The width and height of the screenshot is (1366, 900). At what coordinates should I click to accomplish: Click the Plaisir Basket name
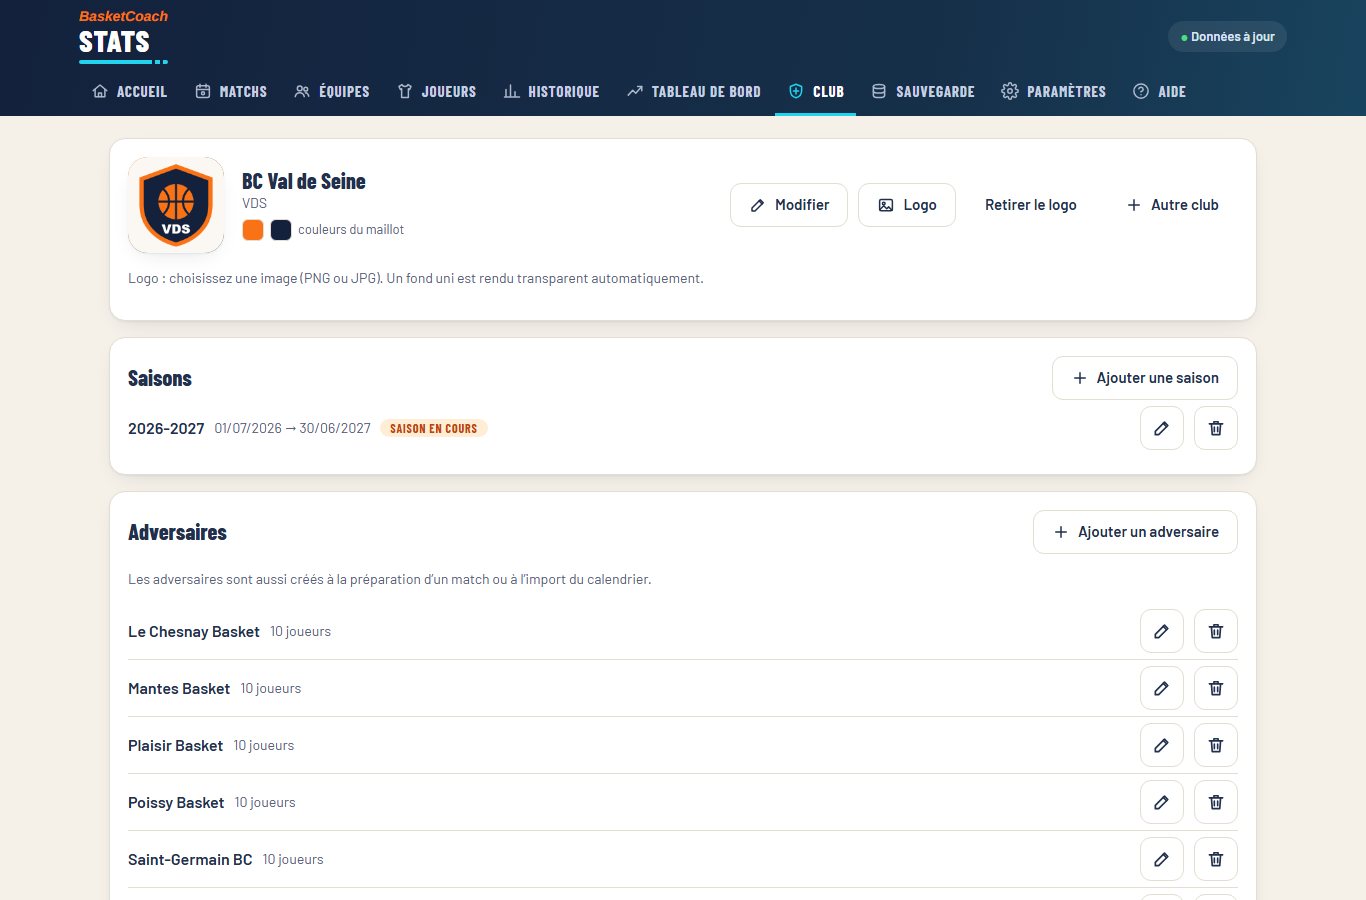tap(176, 746)
